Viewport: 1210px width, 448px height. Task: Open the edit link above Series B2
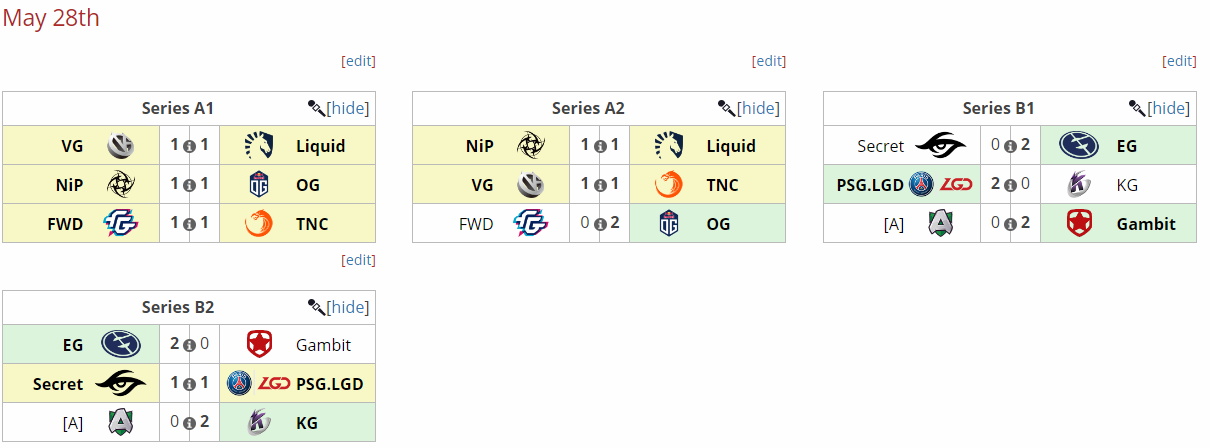click(x=358, y=260)
